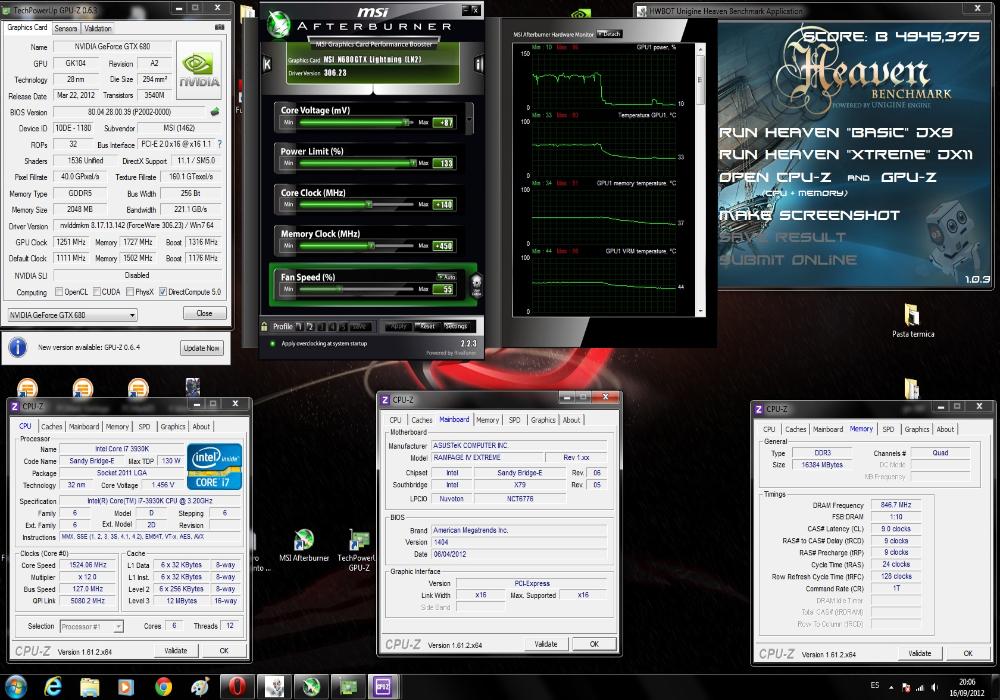The width and height of the screenshot is (1000, 700).
Task: Click the Fan Speed slider in Afterburner
Action: point(356,289)
